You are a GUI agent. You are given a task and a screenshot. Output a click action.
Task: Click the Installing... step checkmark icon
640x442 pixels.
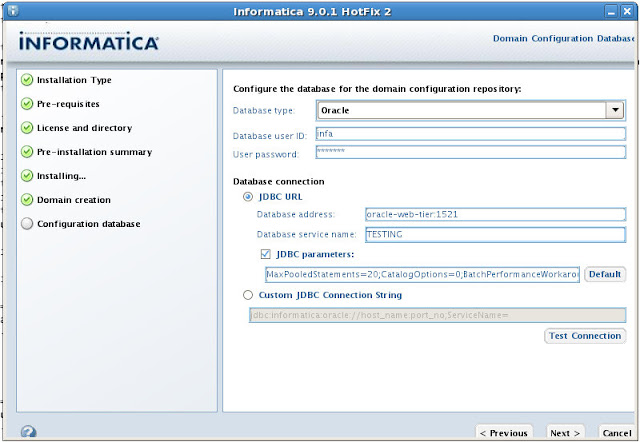[x=27, y=176]
